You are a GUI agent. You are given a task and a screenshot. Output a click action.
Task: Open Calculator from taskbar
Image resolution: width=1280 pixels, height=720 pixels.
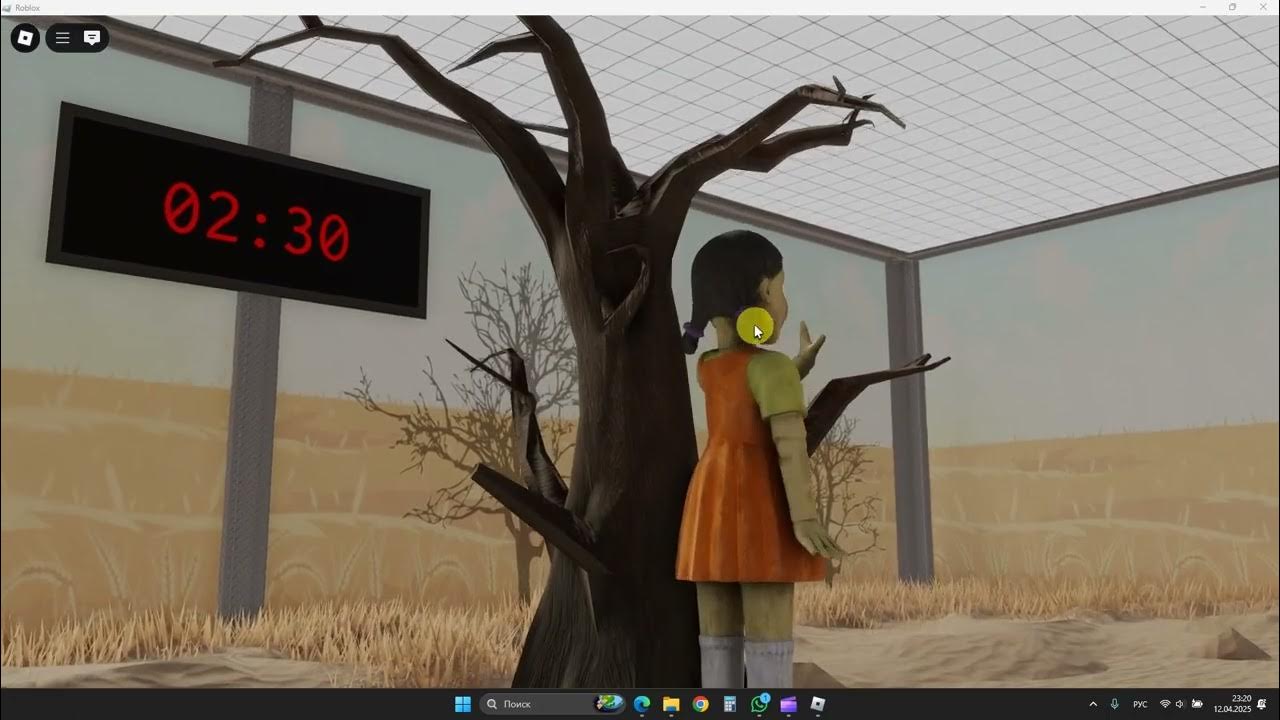[730, 704]
